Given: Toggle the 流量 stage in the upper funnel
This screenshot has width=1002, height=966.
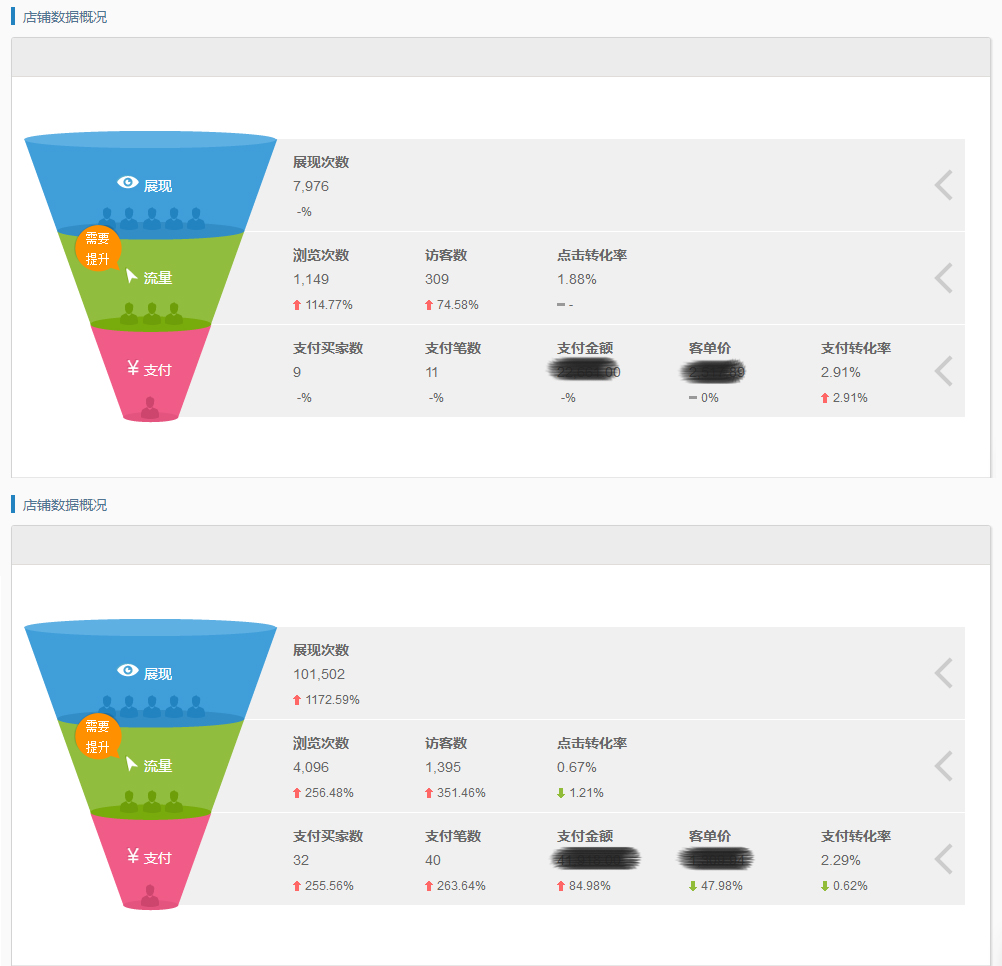Looking at the screenshot, I should click(x=150, y=278).
